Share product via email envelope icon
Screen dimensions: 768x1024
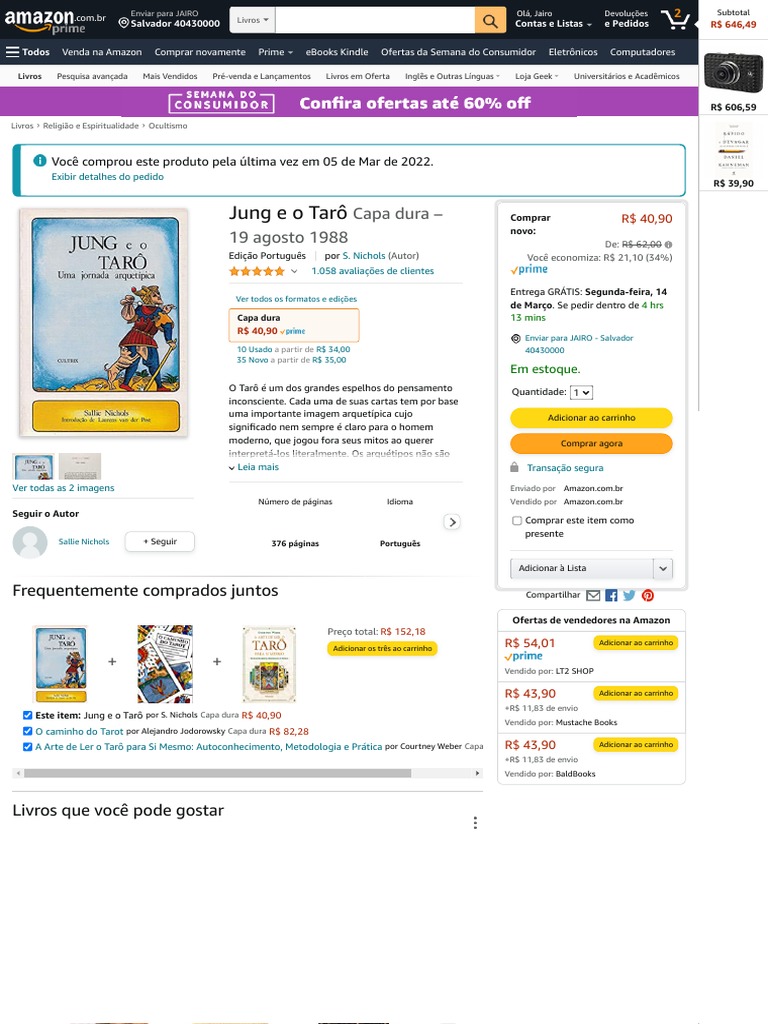click(593, 595)
